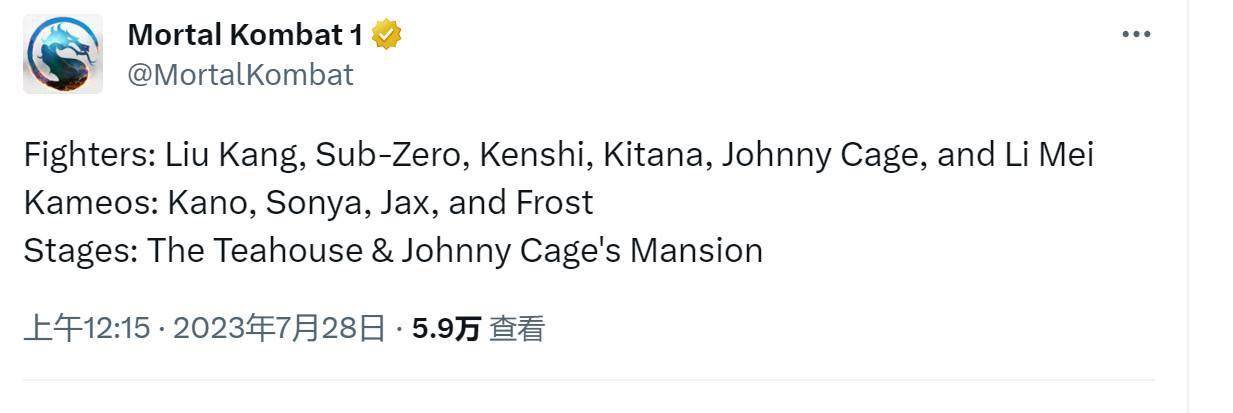Click the 5.9万 view count

[x=446, y=328]
